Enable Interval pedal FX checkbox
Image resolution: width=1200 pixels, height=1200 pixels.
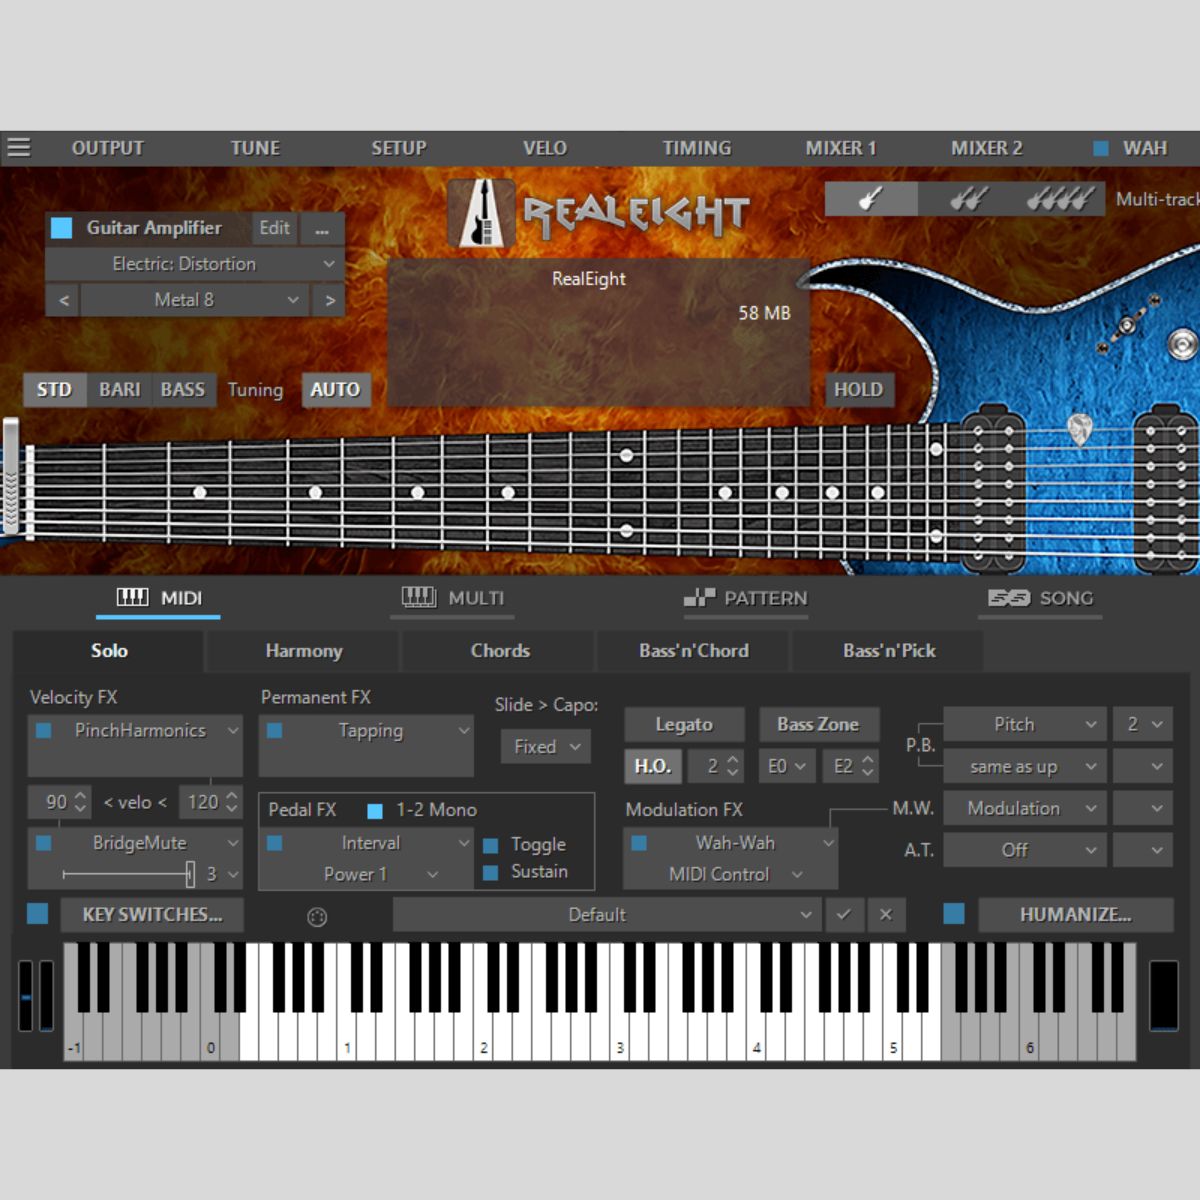click(x=275, y=843)
